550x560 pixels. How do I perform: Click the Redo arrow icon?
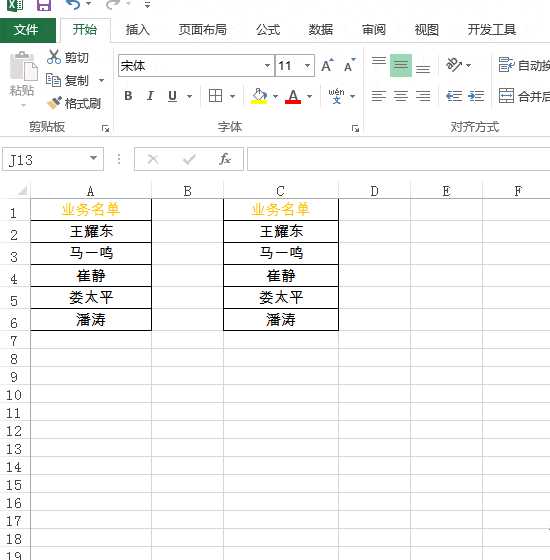tap(113, 5)
